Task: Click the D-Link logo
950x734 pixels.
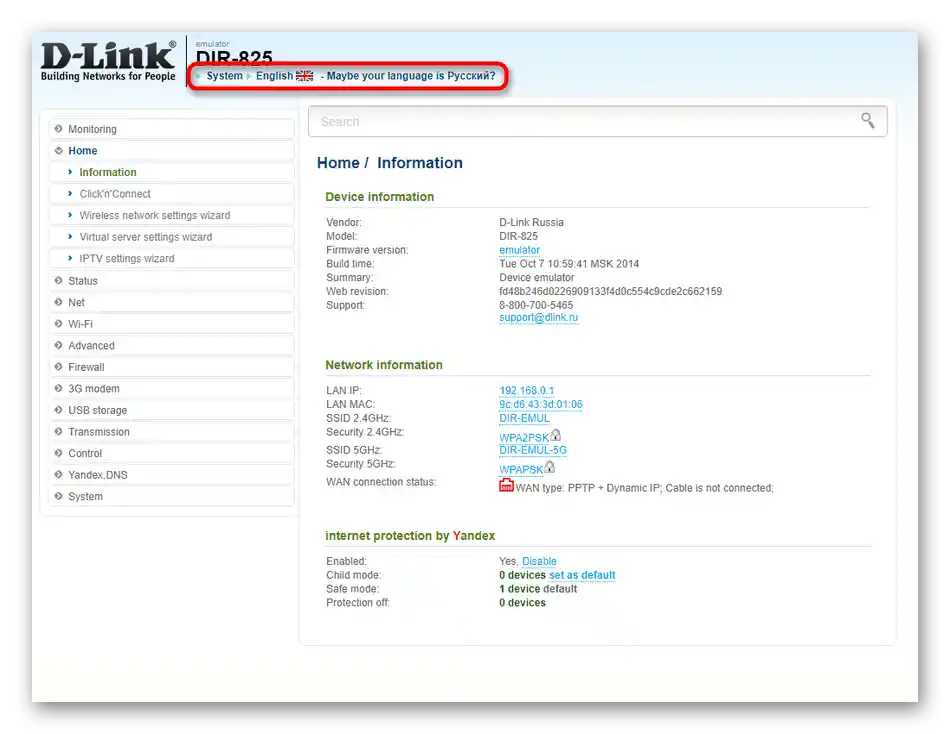Action: 108,61
